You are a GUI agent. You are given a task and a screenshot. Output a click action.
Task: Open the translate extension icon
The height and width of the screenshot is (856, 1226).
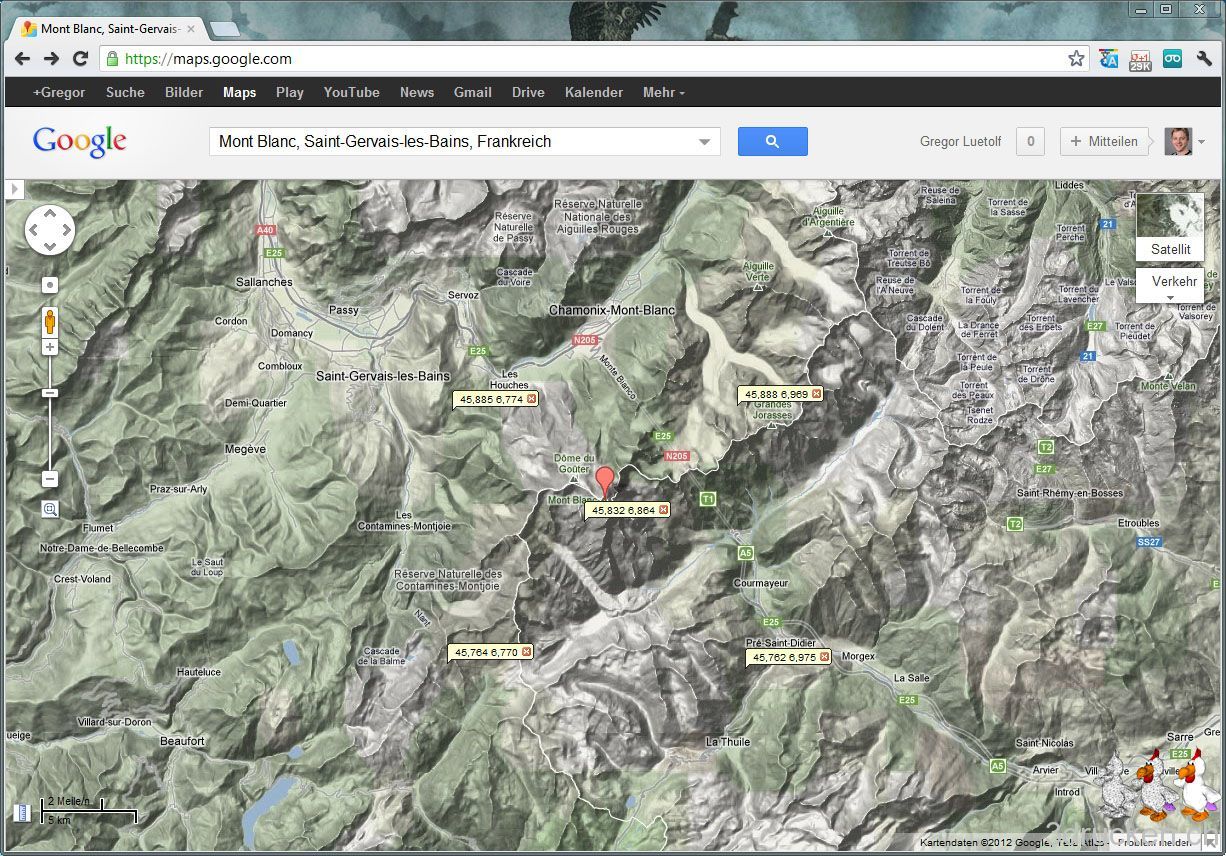point(1108,59)
